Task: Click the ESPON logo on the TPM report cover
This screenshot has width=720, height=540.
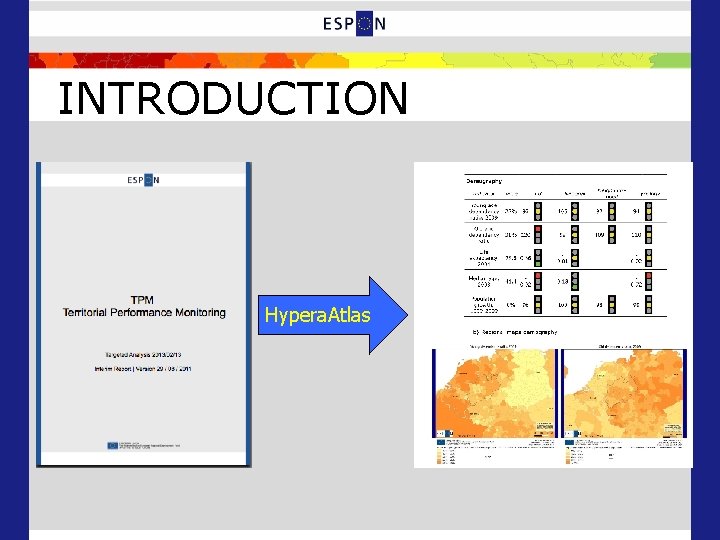Action: tap(143, 180)
